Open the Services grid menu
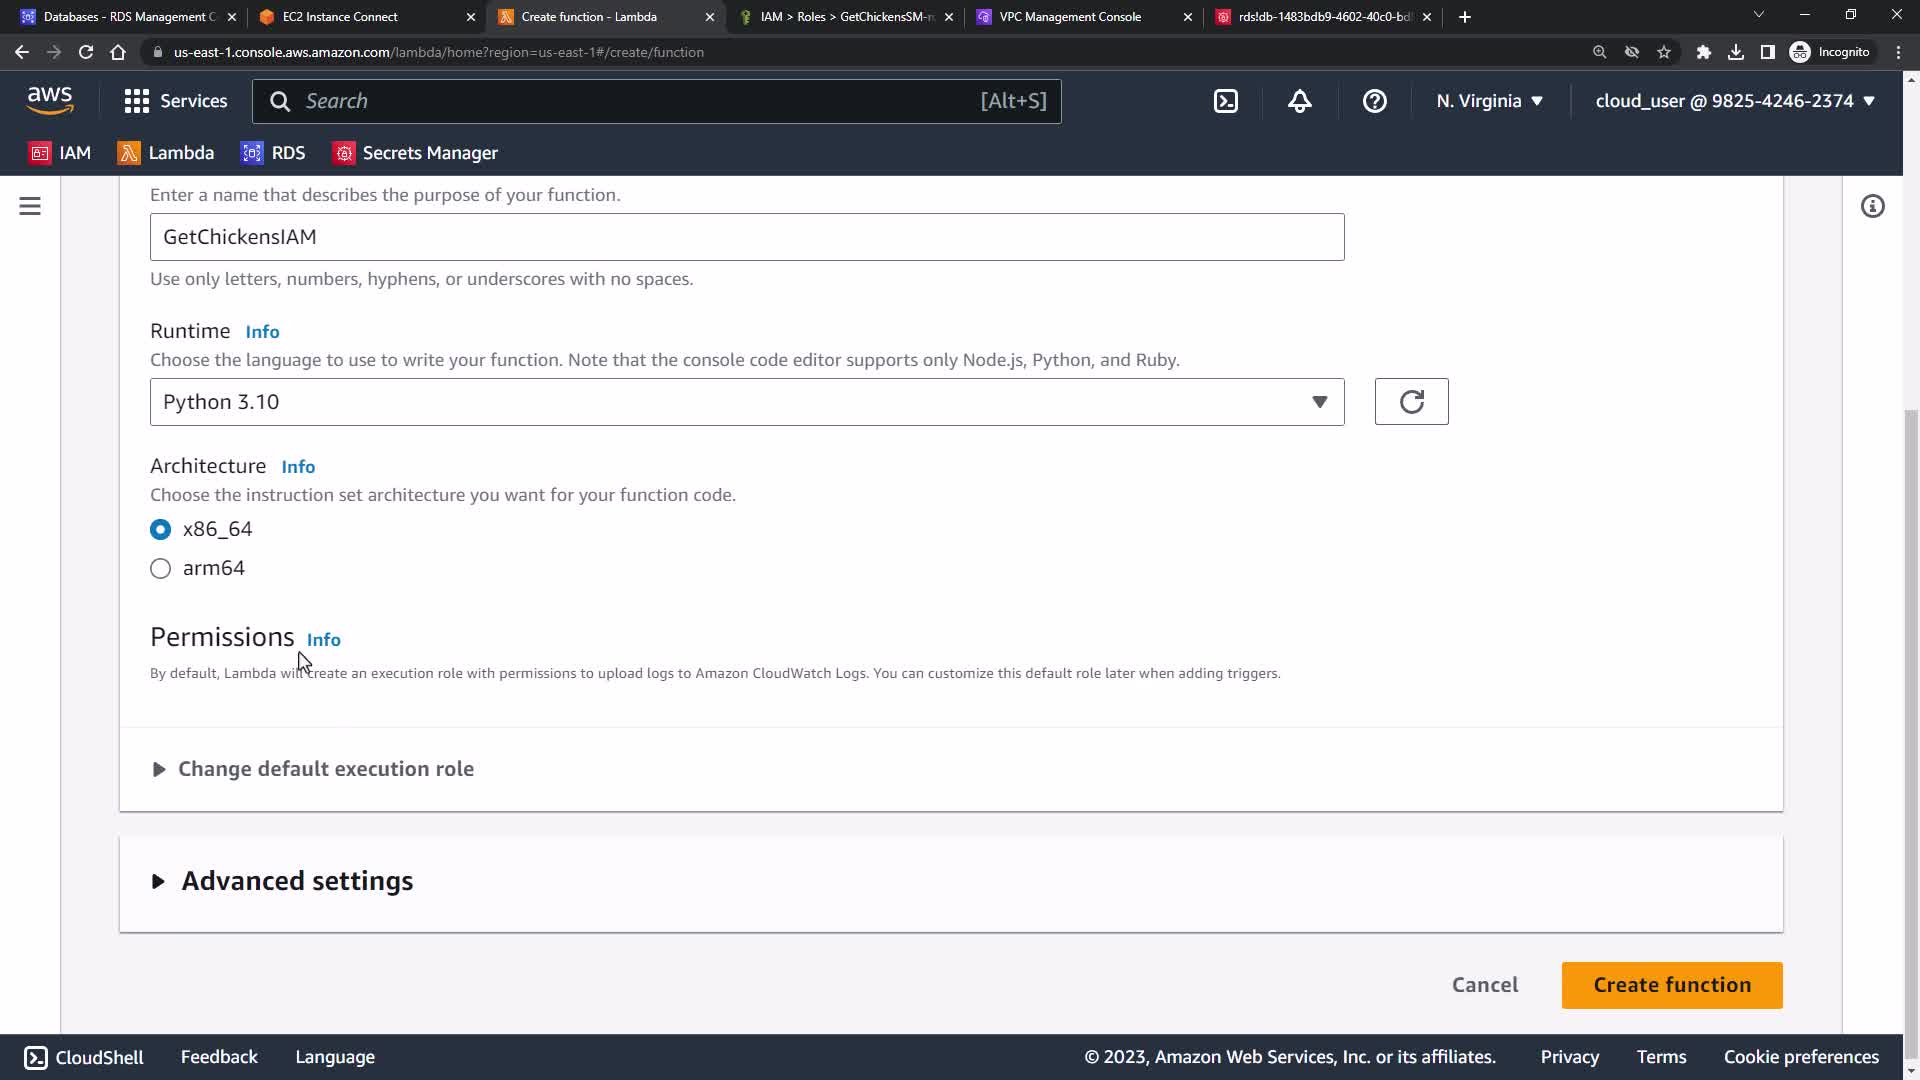This screenshot has height=1080, width=1920. (175, 101)
